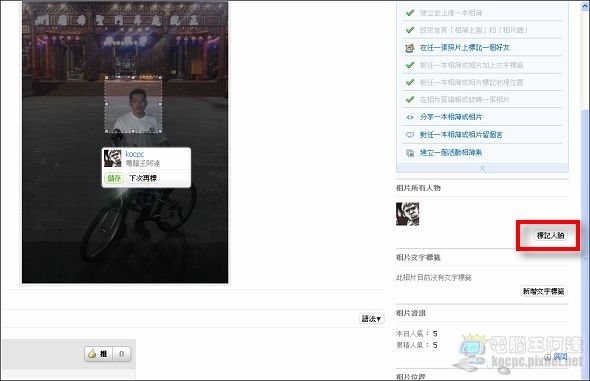Viewport: 590px width, 381px height.
Task: Click the 此相片目前沒有文字標籤 message
Action: [434, 278]
